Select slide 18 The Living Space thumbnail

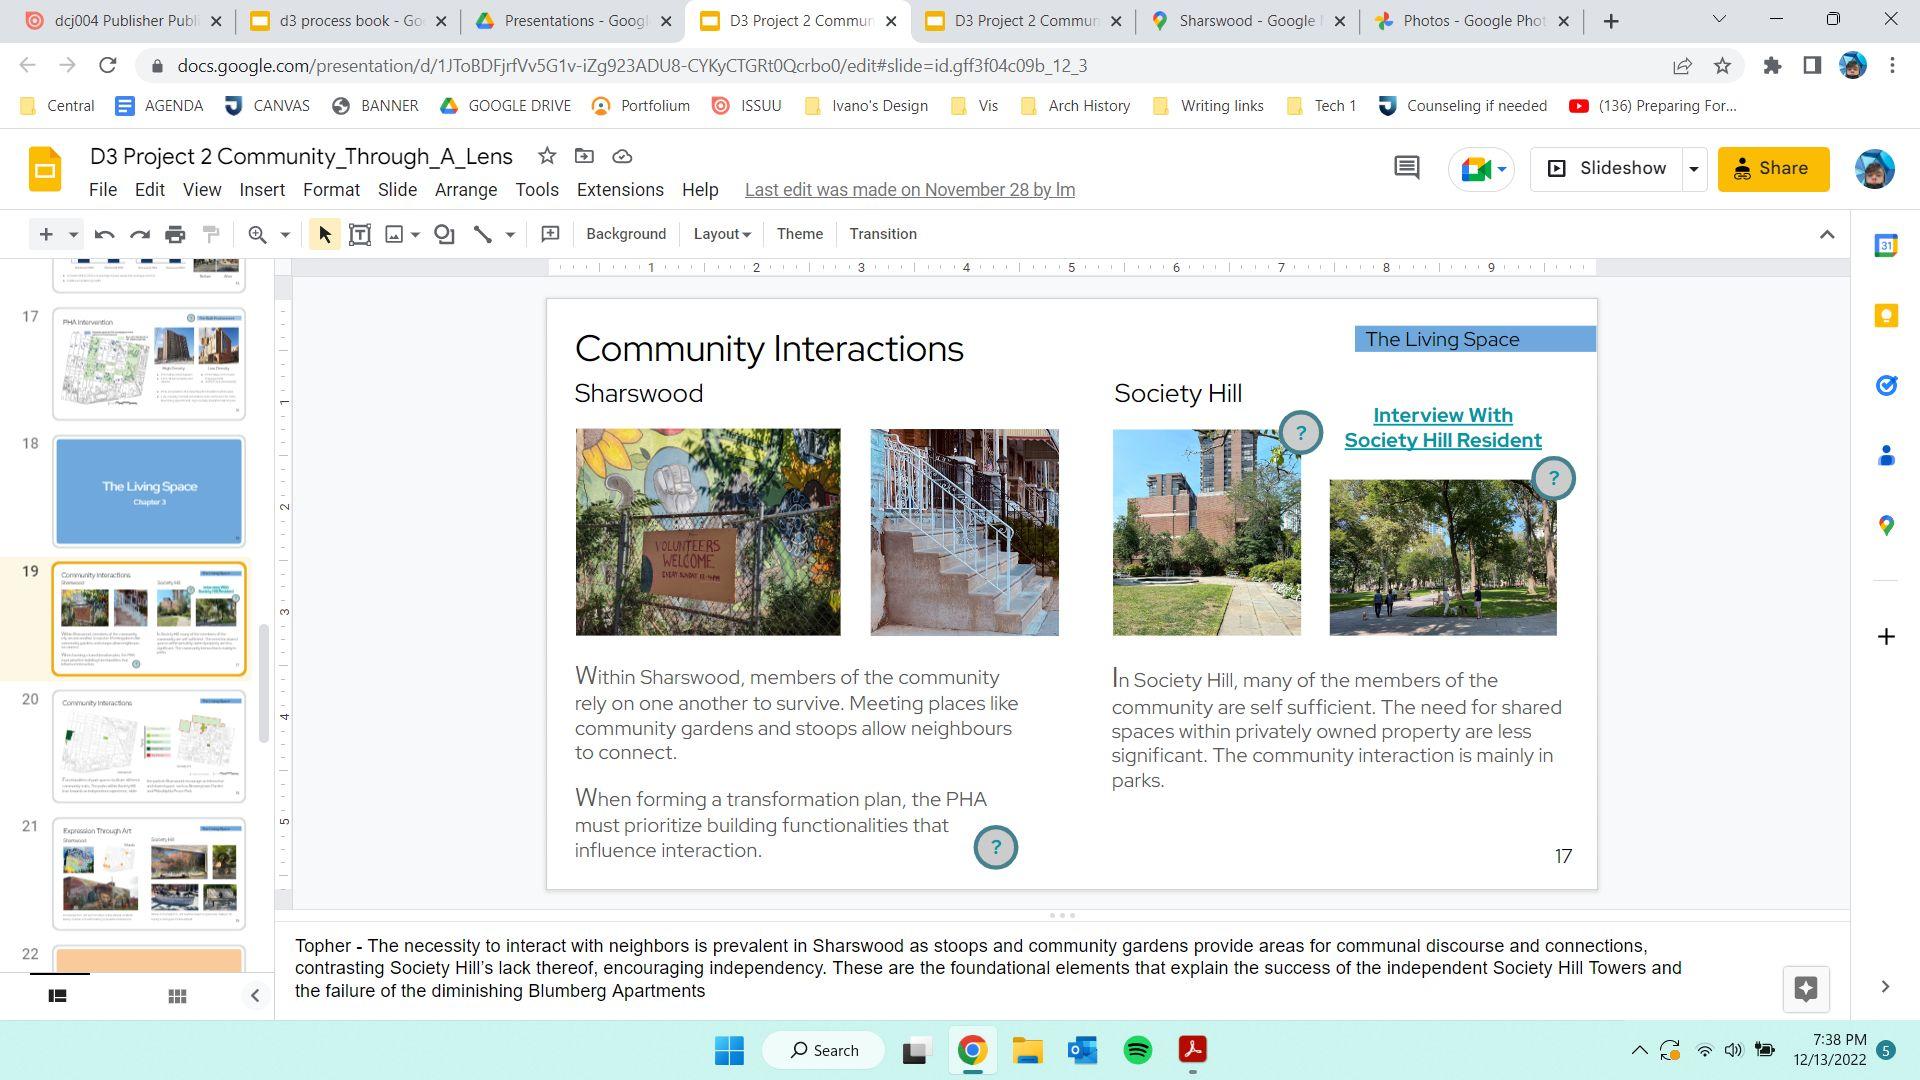[149, 491]
